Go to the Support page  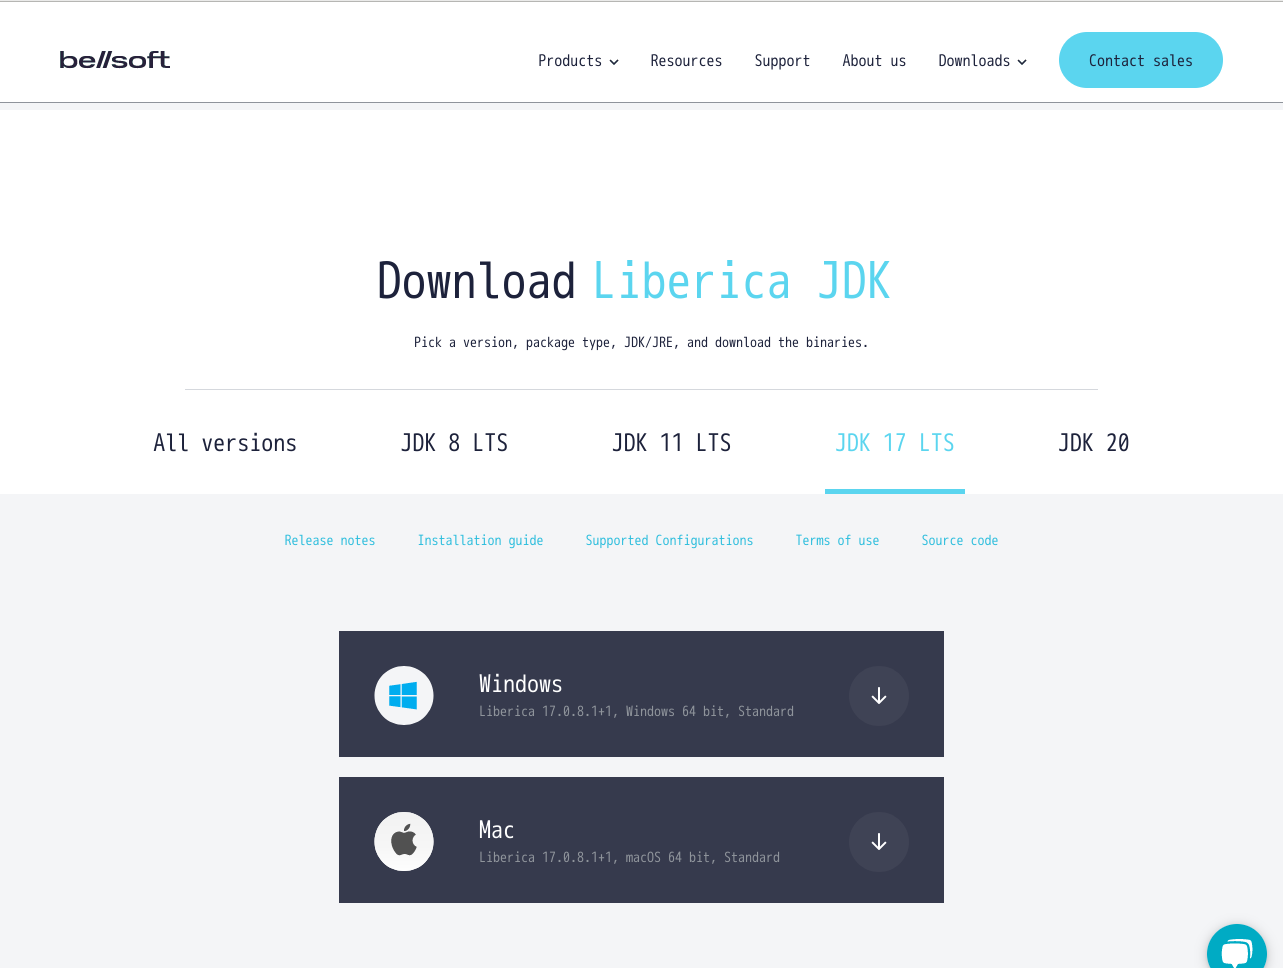tap(782, 61)
